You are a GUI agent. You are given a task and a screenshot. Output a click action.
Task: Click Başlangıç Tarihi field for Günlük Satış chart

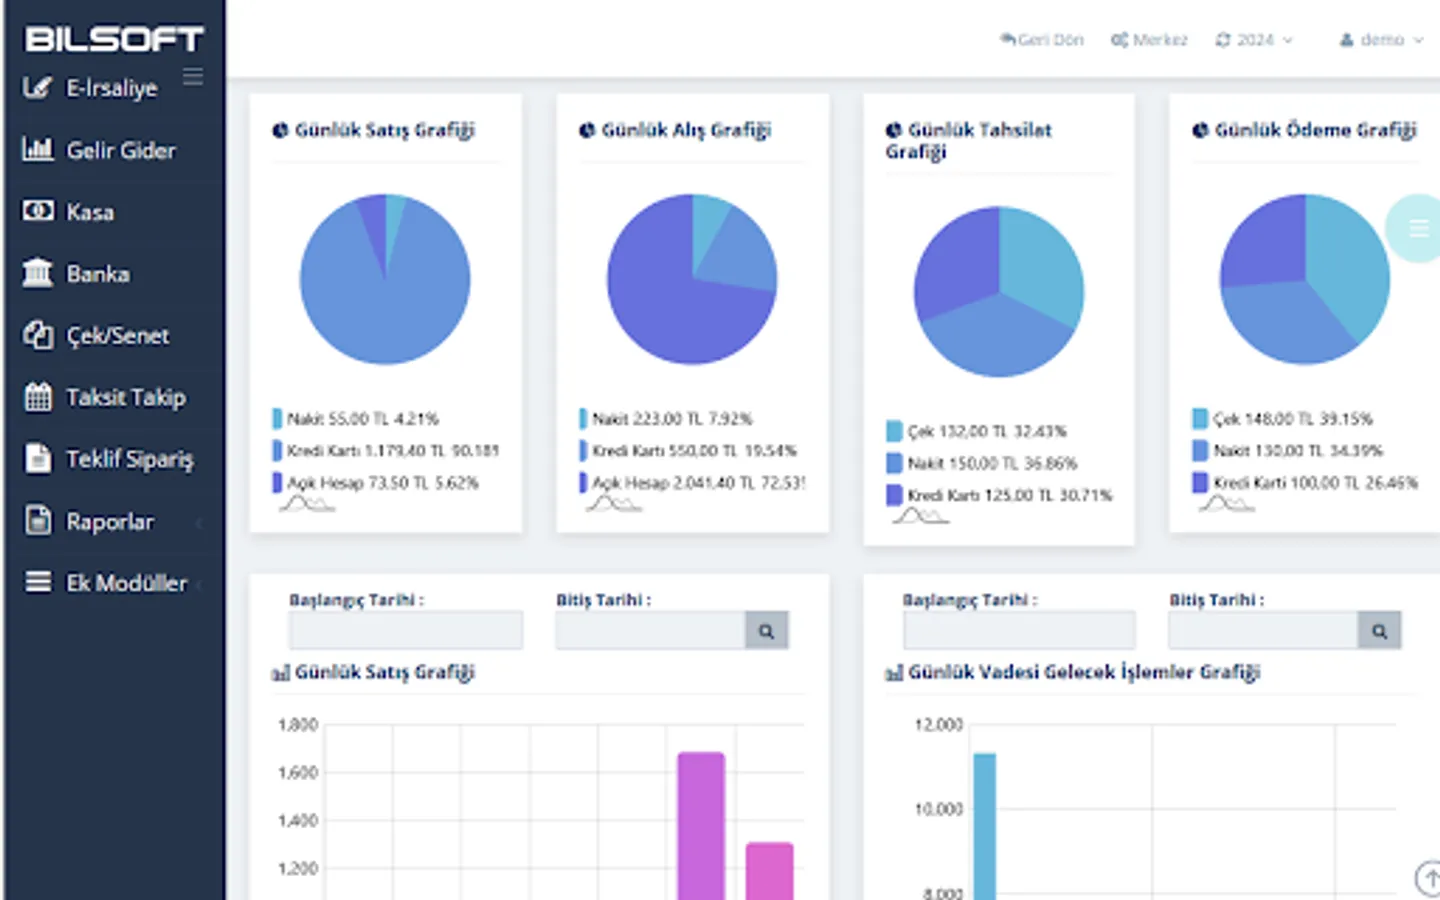(x=406, y=631)
